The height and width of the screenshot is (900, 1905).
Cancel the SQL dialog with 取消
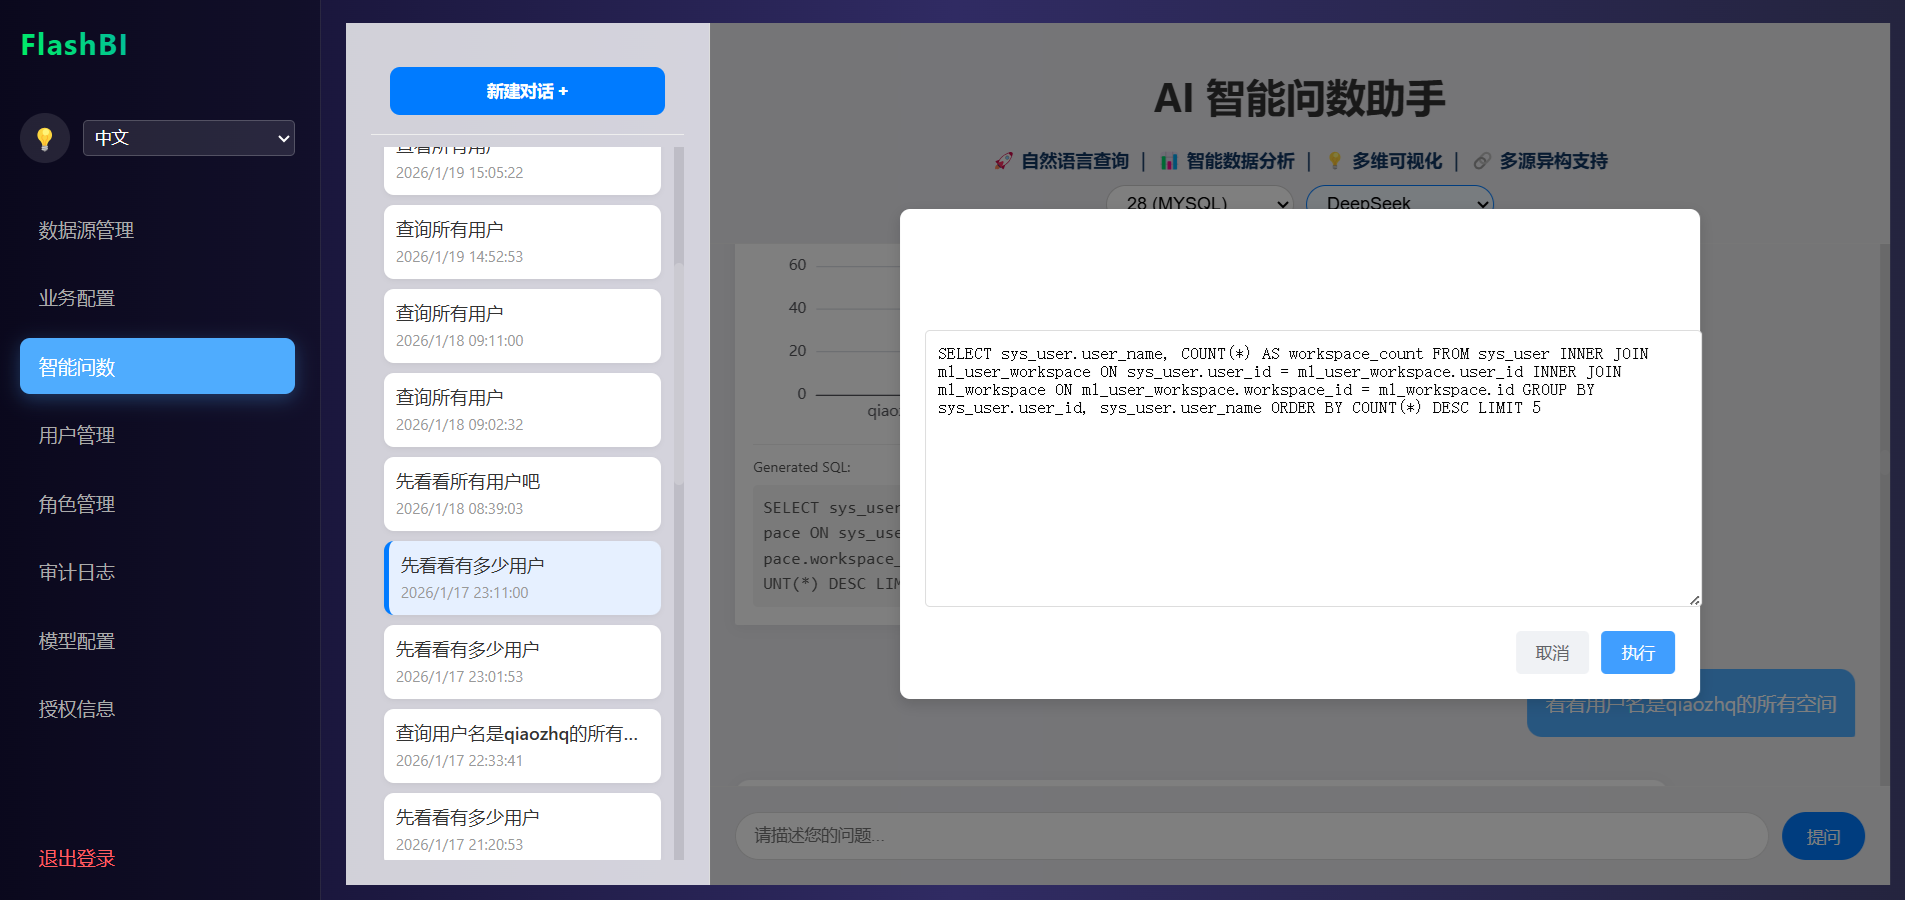tap(1552, 653)
